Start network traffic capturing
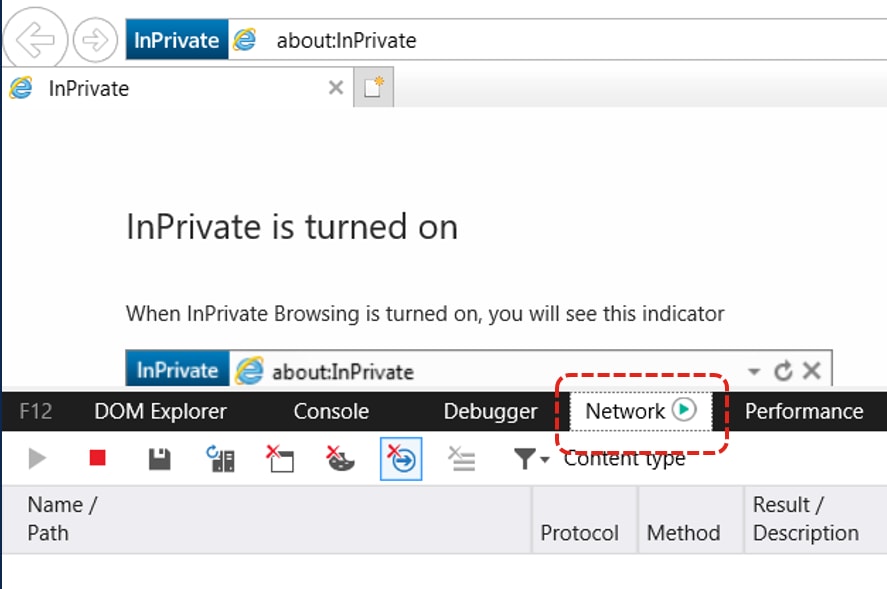Screen dimensions: 887x589 [x=37, y=458]
